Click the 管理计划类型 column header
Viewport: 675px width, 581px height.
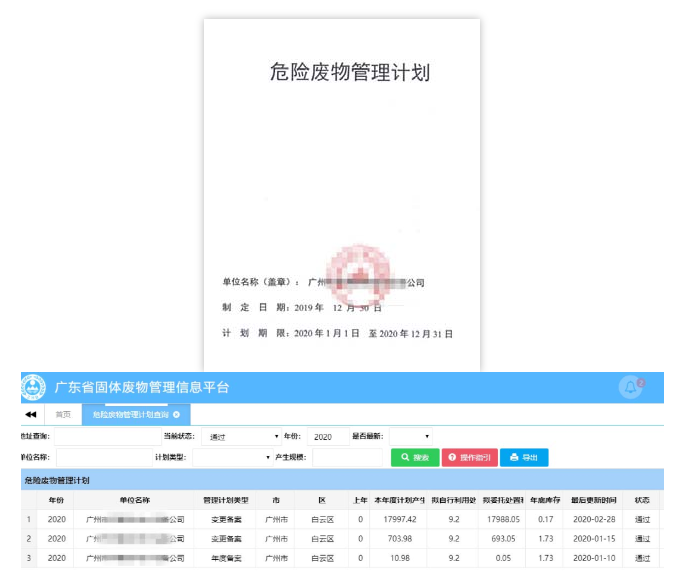(x=226, y=500)
